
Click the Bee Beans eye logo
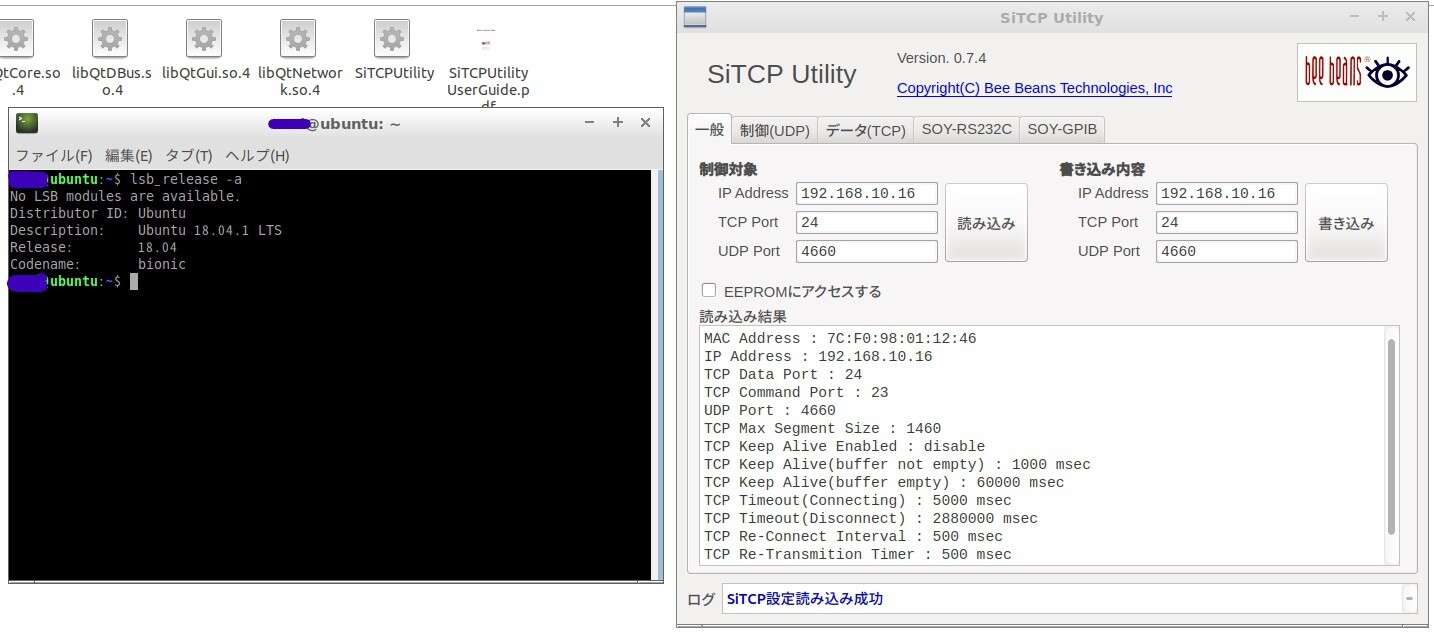pos(1357,72)
